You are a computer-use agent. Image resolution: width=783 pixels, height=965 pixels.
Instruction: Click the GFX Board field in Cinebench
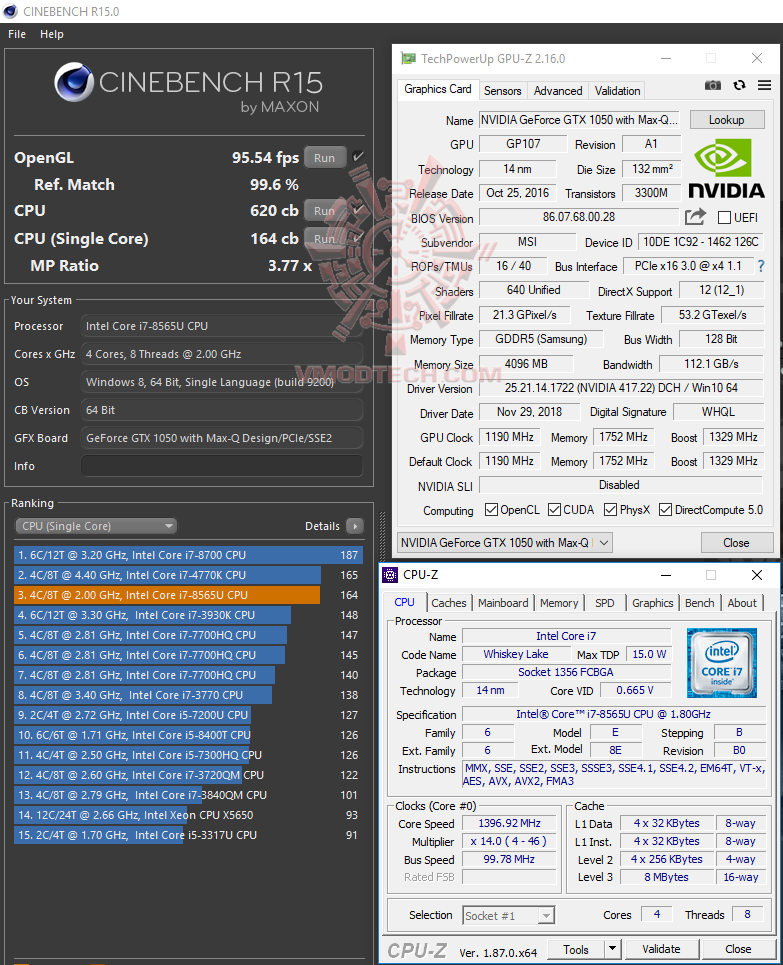point(222,438)
